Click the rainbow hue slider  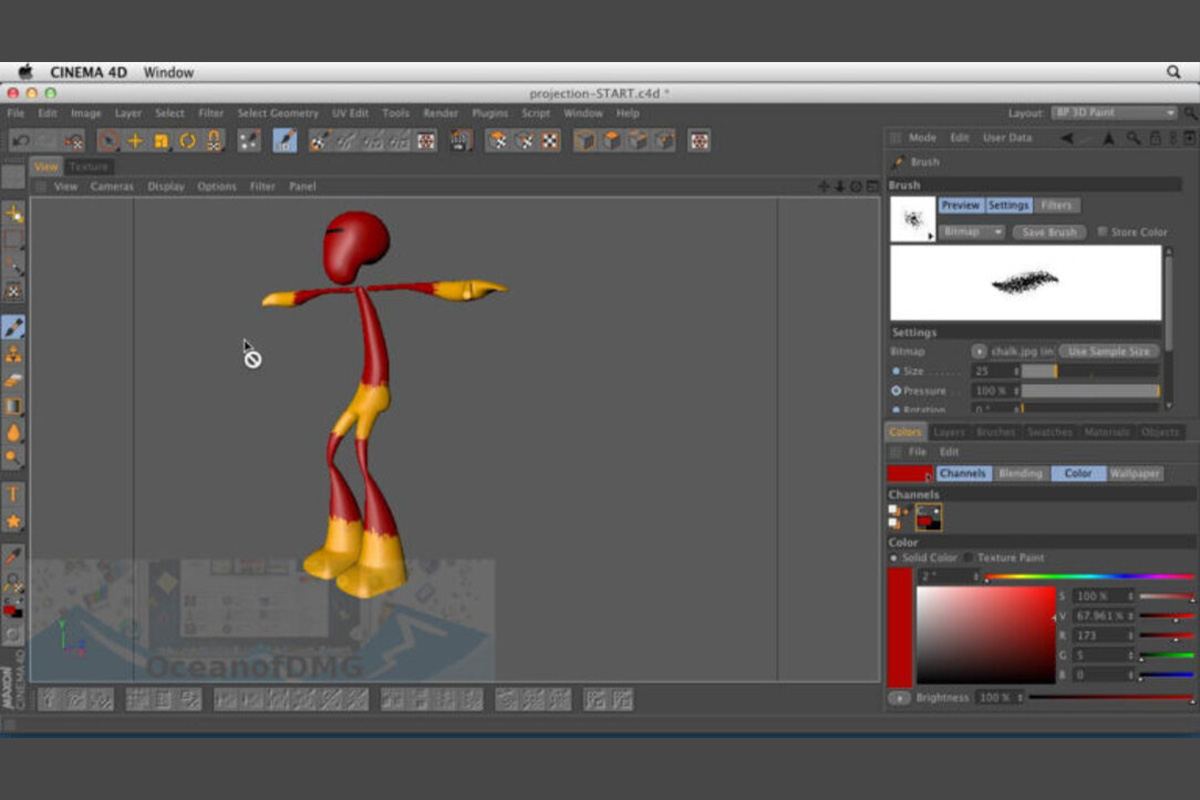(1090, 577)
